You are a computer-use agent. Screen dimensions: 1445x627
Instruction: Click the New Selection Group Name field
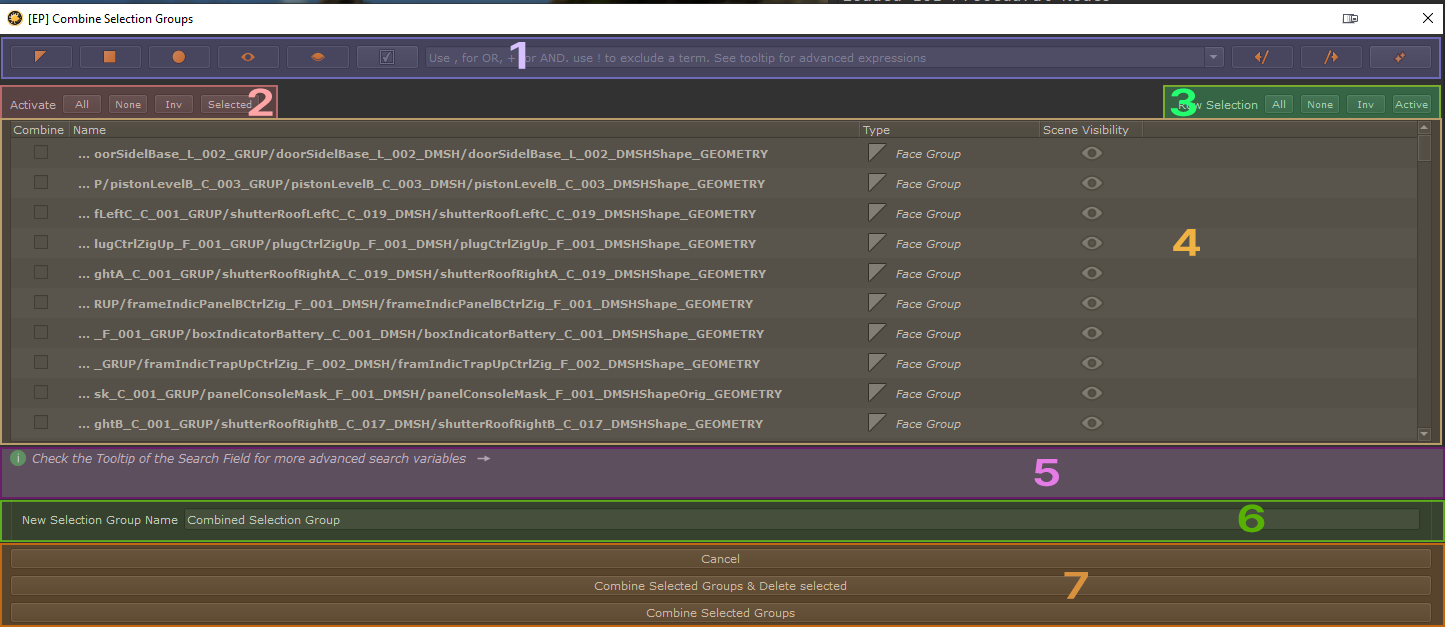[x=800, y=520]
